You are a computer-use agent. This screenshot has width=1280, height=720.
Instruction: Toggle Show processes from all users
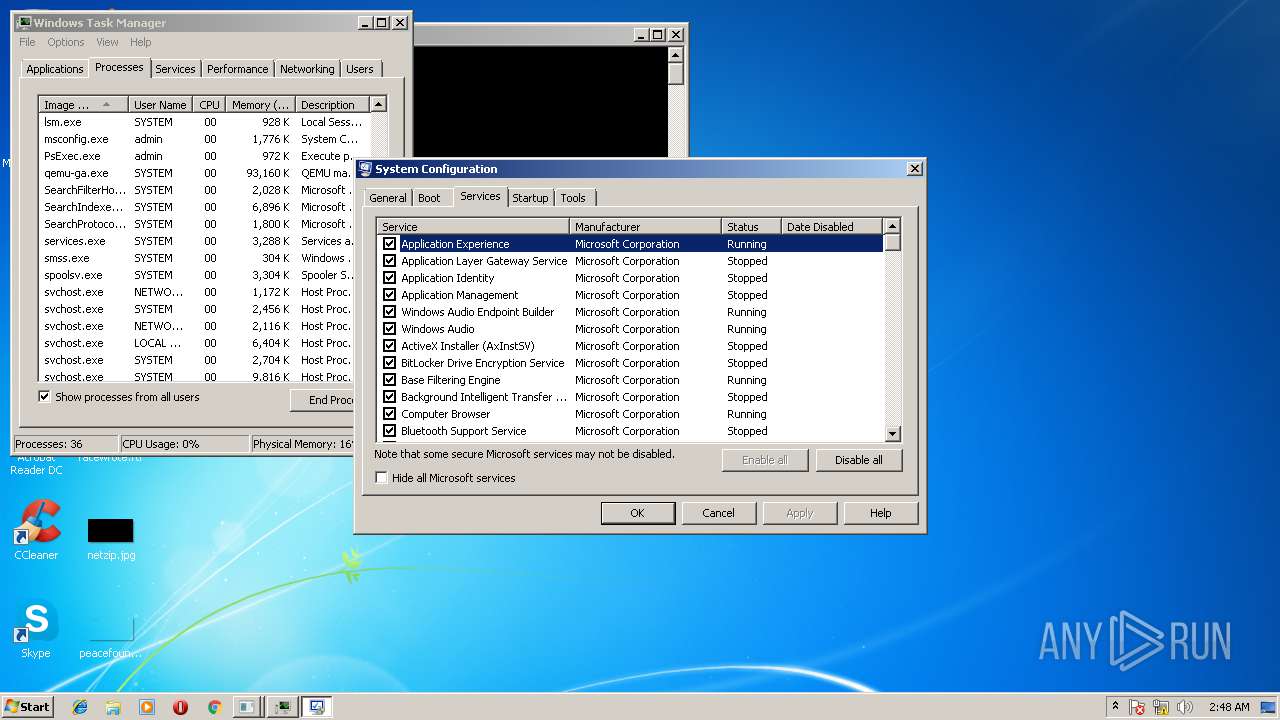point(44,397)
